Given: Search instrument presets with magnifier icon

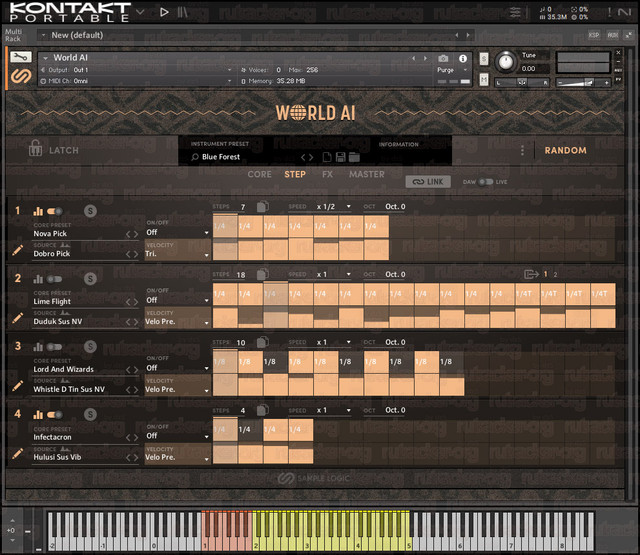Looking at the screenshot, I should [195, 157].
